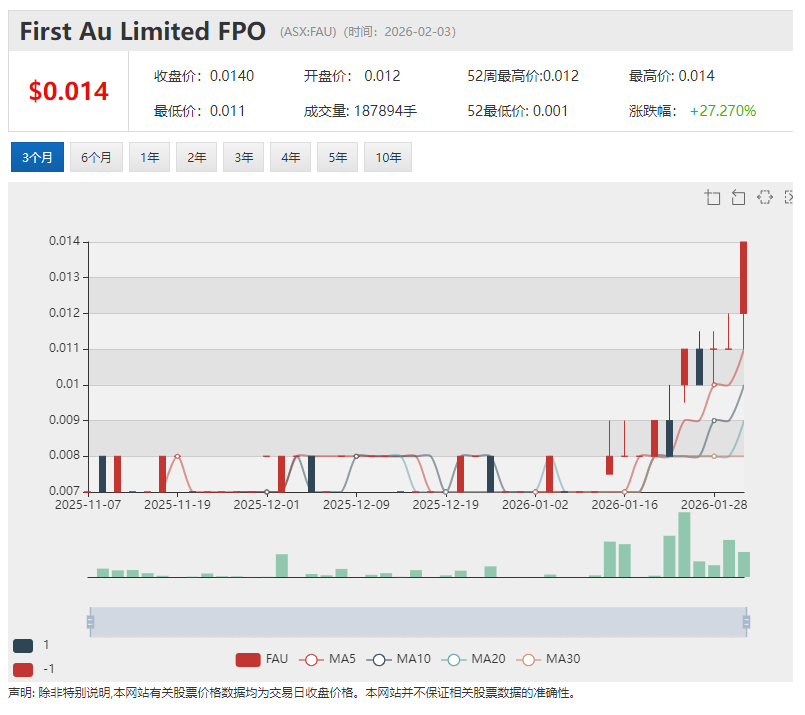This screenshot has width=805, height=715.
Task: Click the 0.007 y-axis label
Action: click(x=65, y=491)
